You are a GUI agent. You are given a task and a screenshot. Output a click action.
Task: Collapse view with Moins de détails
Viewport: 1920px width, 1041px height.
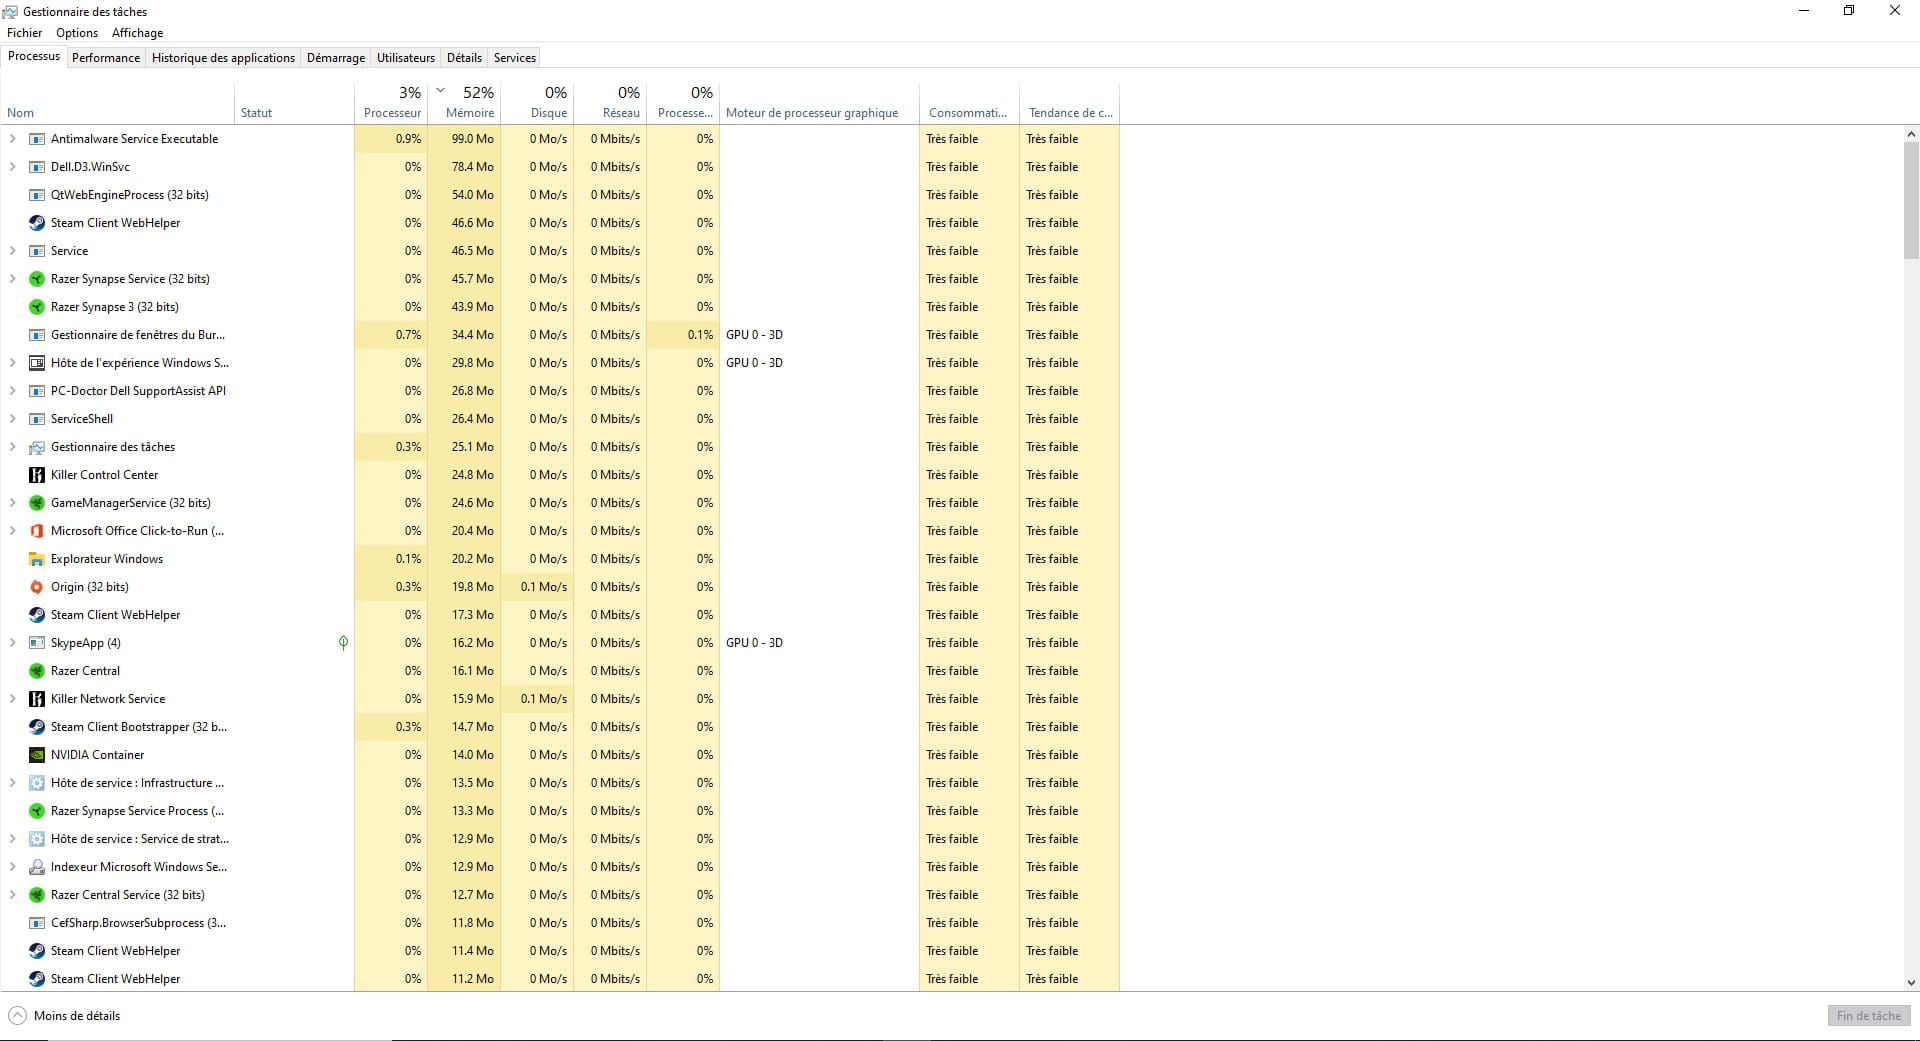tap(64, 1016)
